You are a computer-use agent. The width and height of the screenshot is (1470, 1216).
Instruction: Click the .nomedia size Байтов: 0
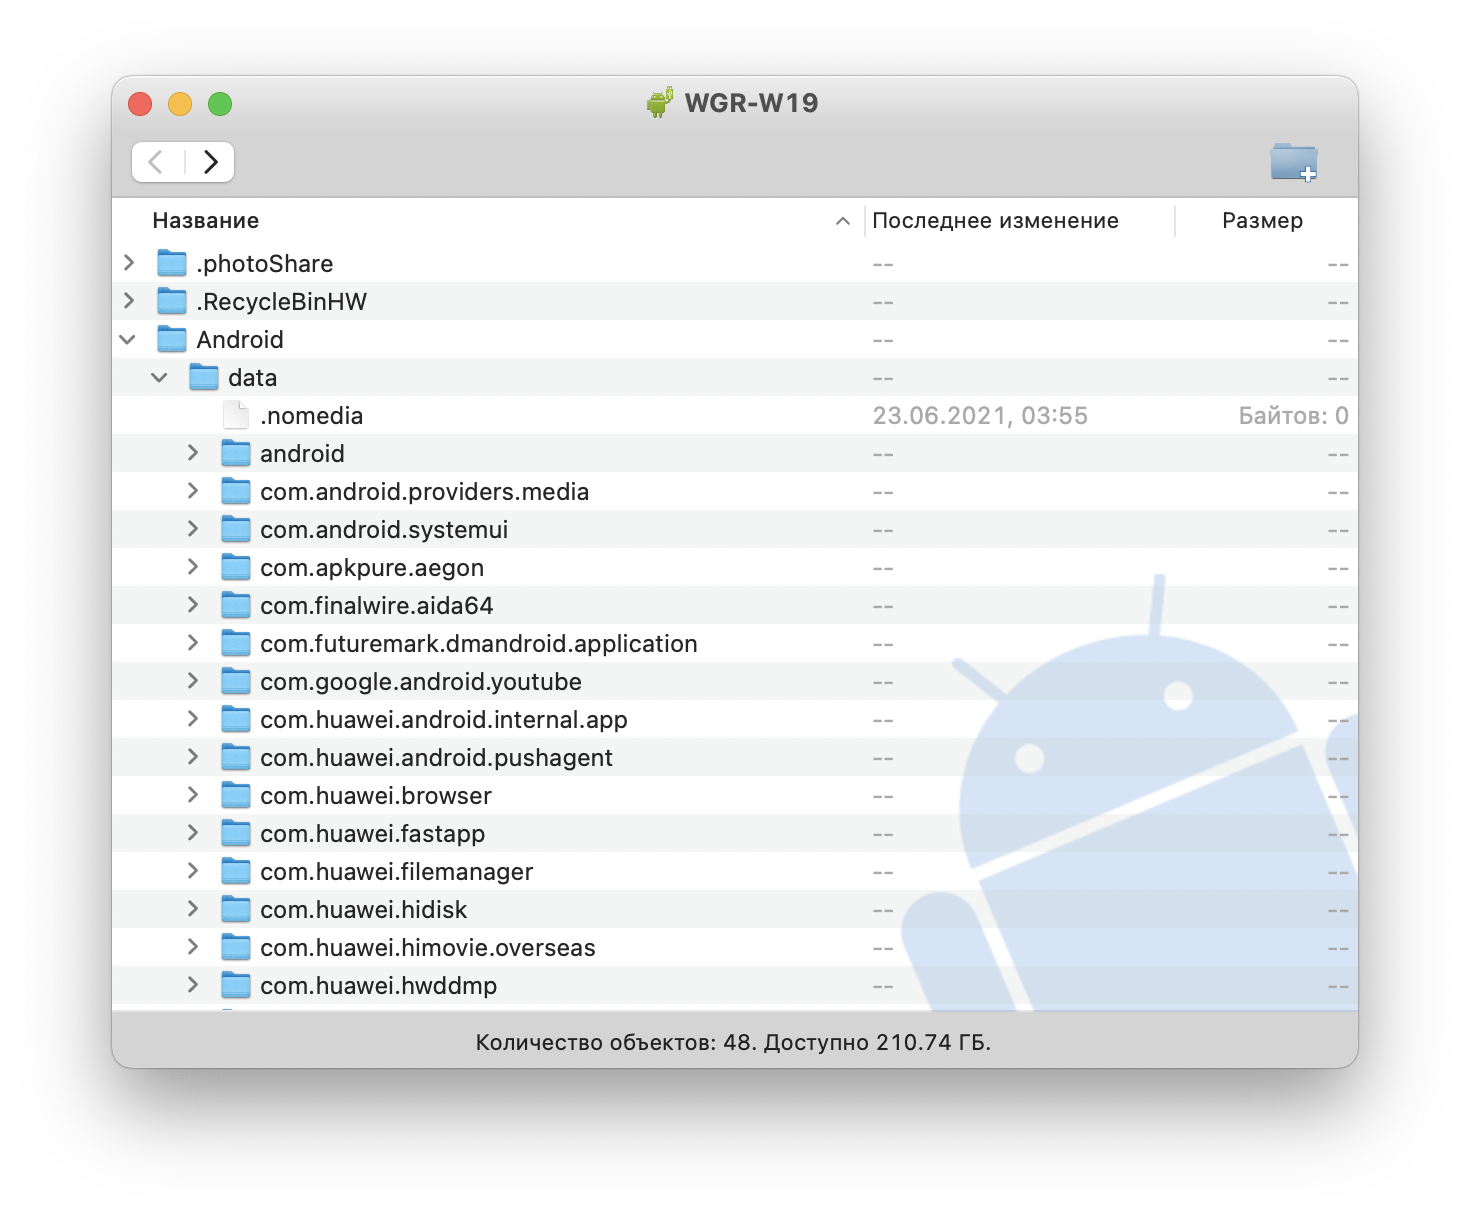click(x=1294, y=416)
